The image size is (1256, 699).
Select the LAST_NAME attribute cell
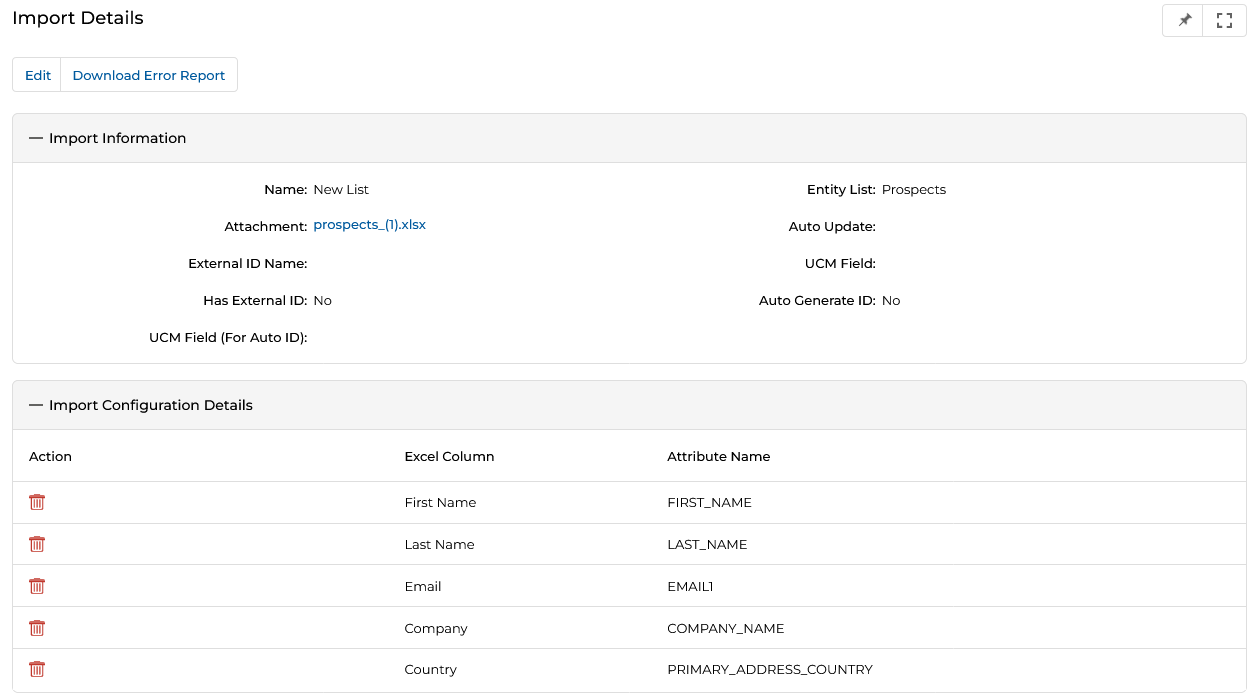(707, 544)
